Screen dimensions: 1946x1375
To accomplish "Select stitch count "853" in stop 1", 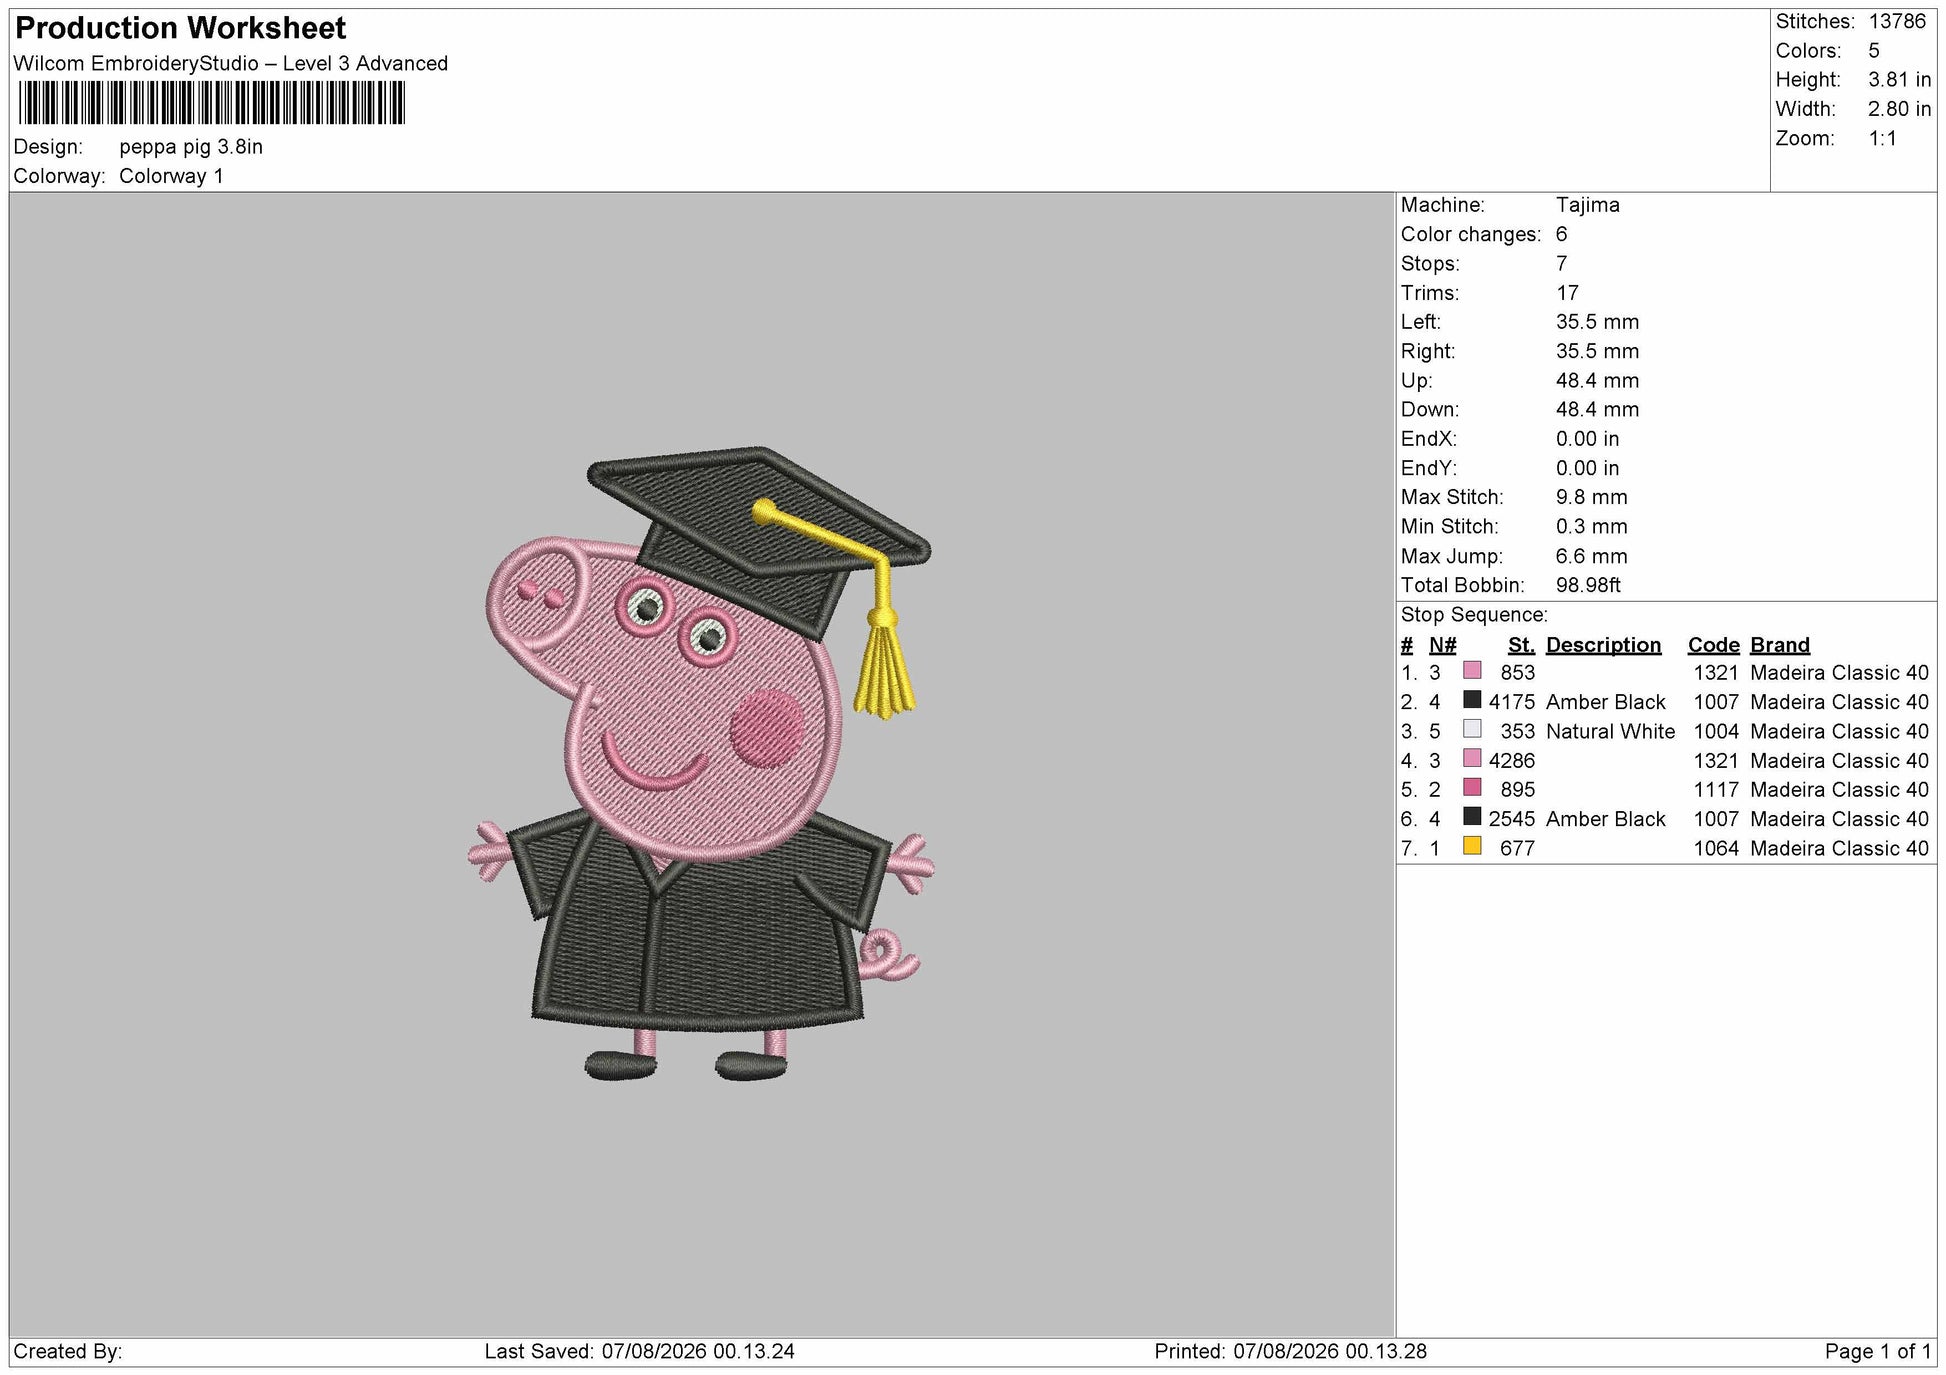I will coord(1518,673).
